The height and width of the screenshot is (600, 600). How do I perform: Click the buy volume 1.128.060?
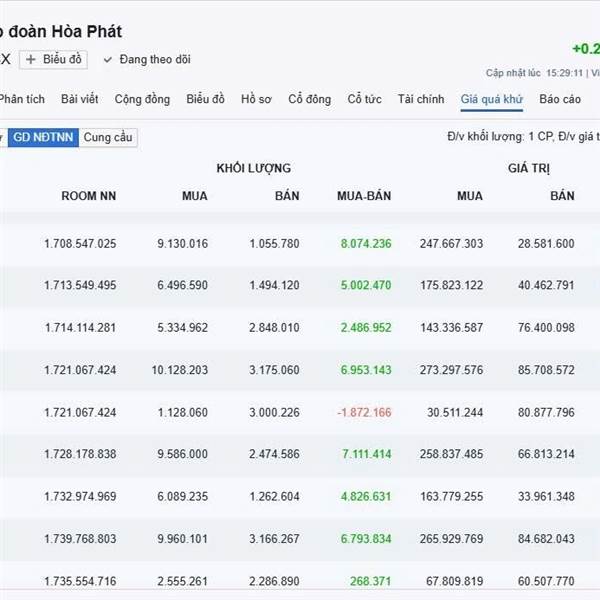(183, 412)
